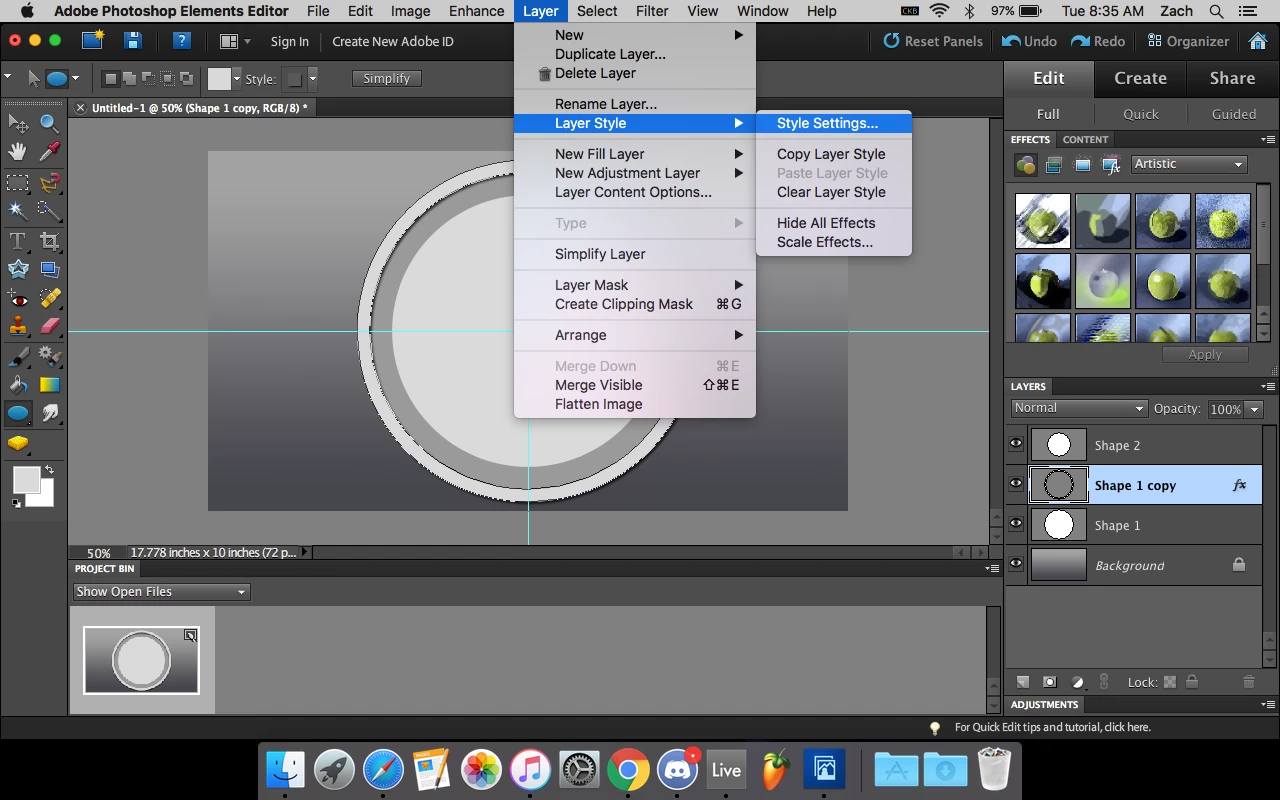Select the Rectangular Marquee tool

[x=18, y=183]
